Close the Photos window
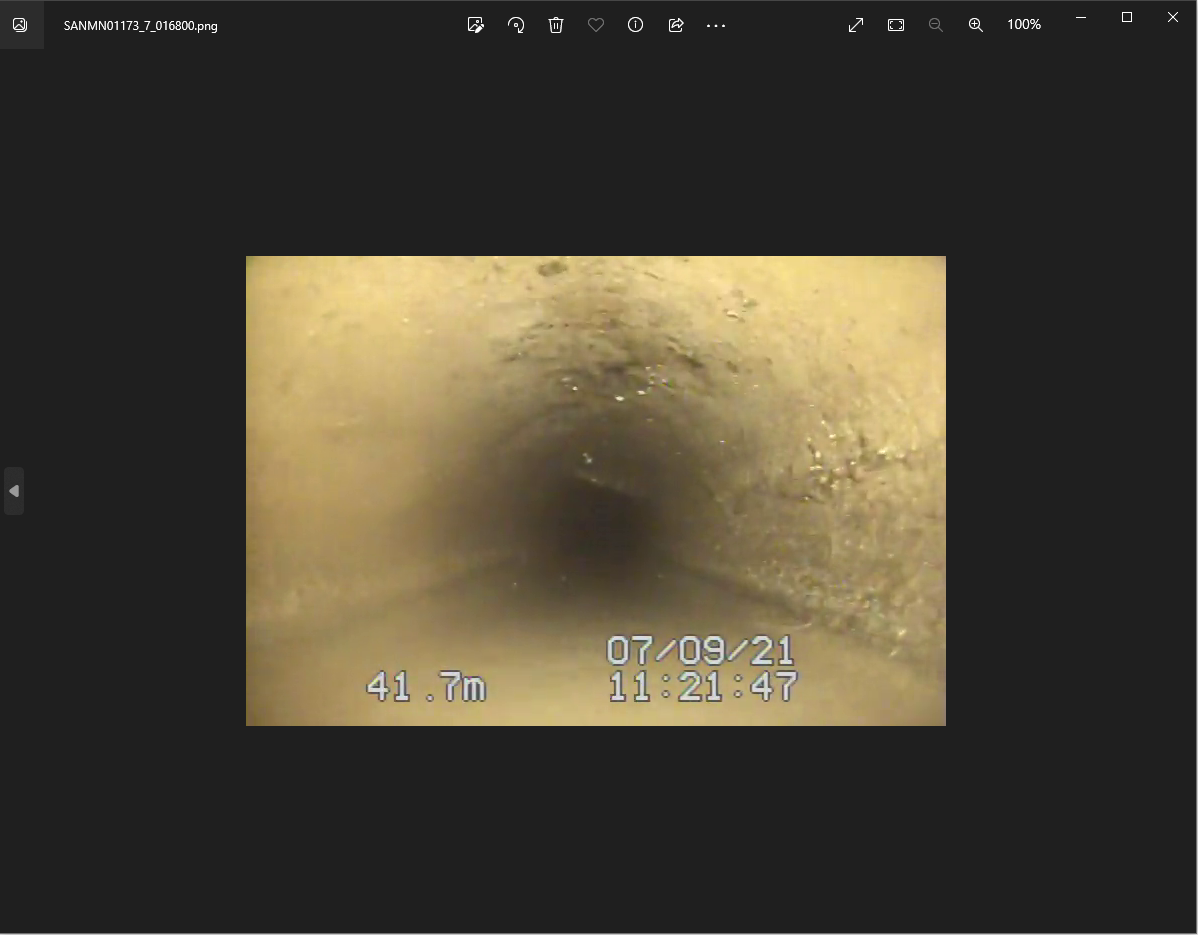1198x935 pixels. [x=1173, y=17]
